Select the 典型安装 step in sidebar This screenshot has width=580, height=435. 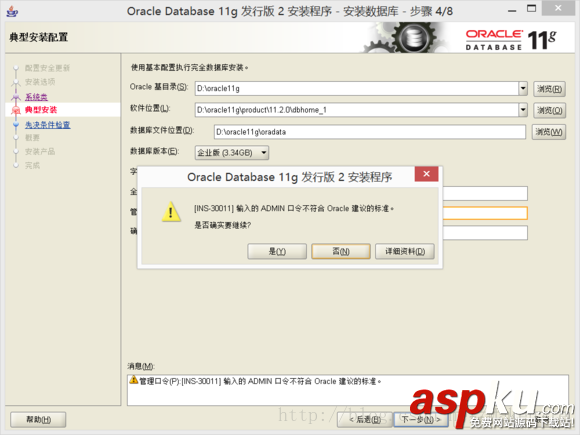[41, 110]
